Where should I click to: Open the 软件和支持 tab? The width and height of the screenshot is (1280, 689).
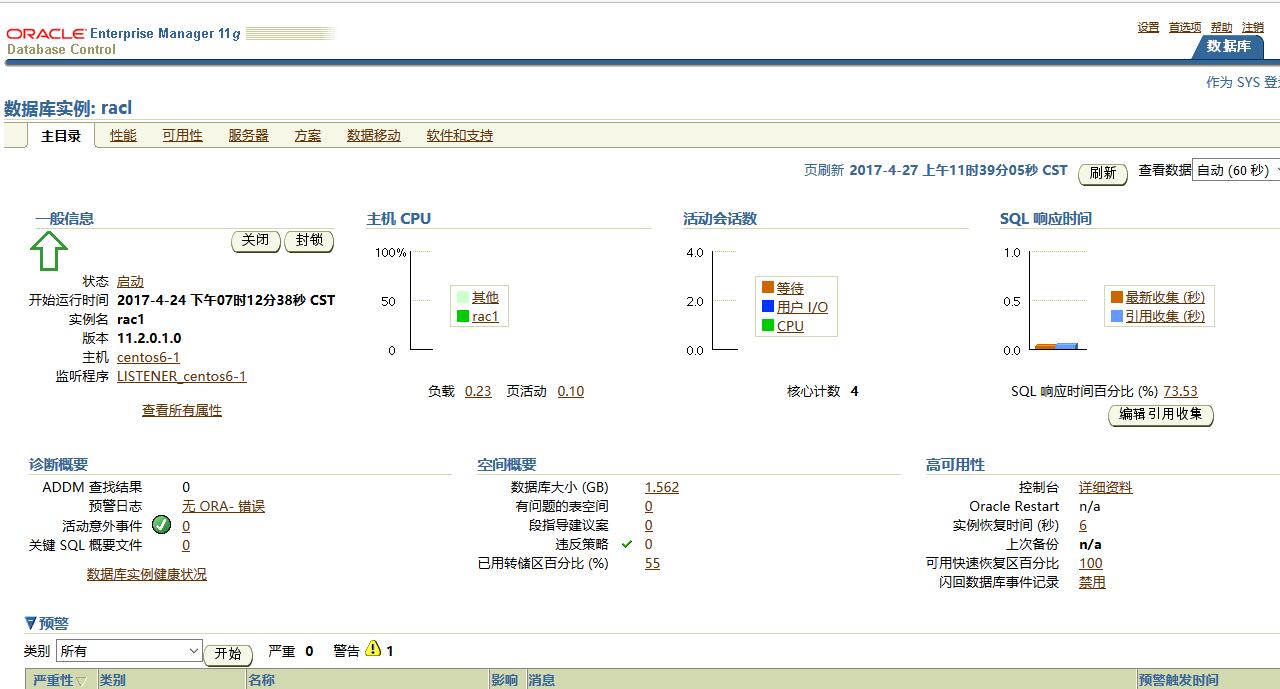[x=460, y=135]
